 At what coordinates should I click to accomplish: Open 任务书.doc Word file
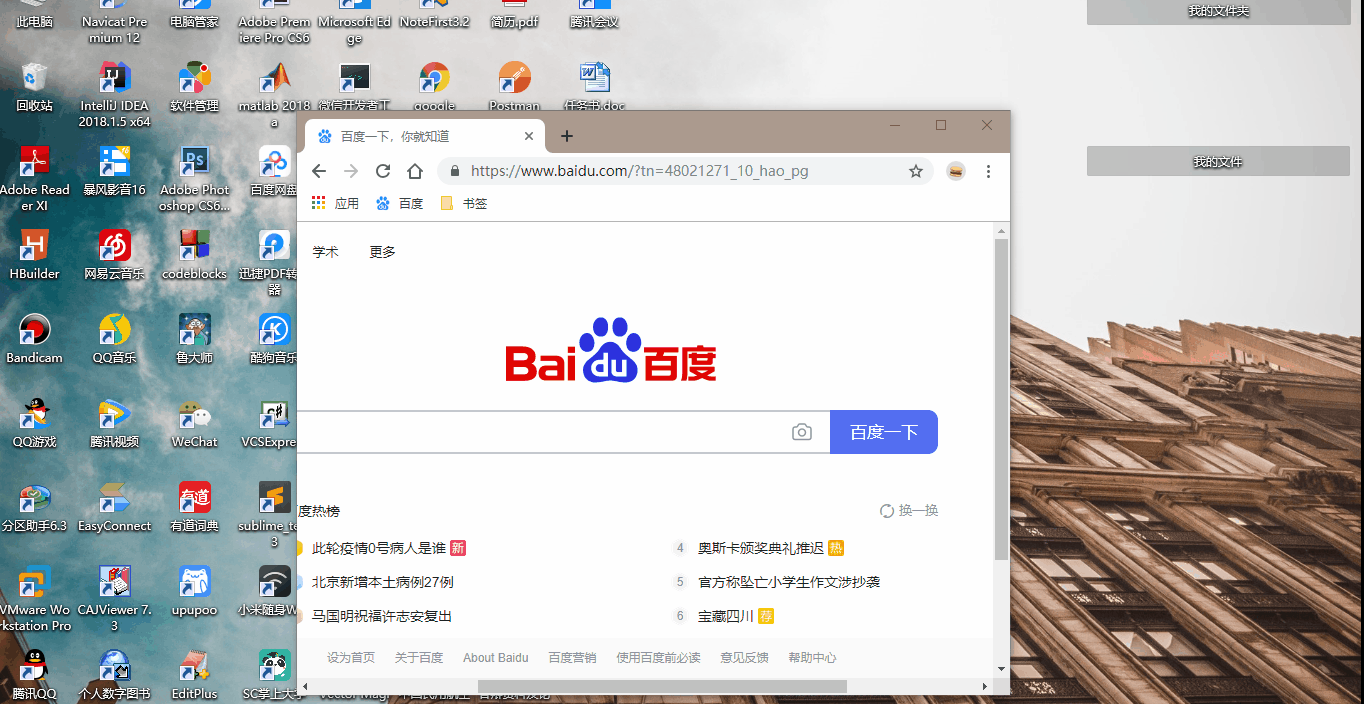(594, 86)
